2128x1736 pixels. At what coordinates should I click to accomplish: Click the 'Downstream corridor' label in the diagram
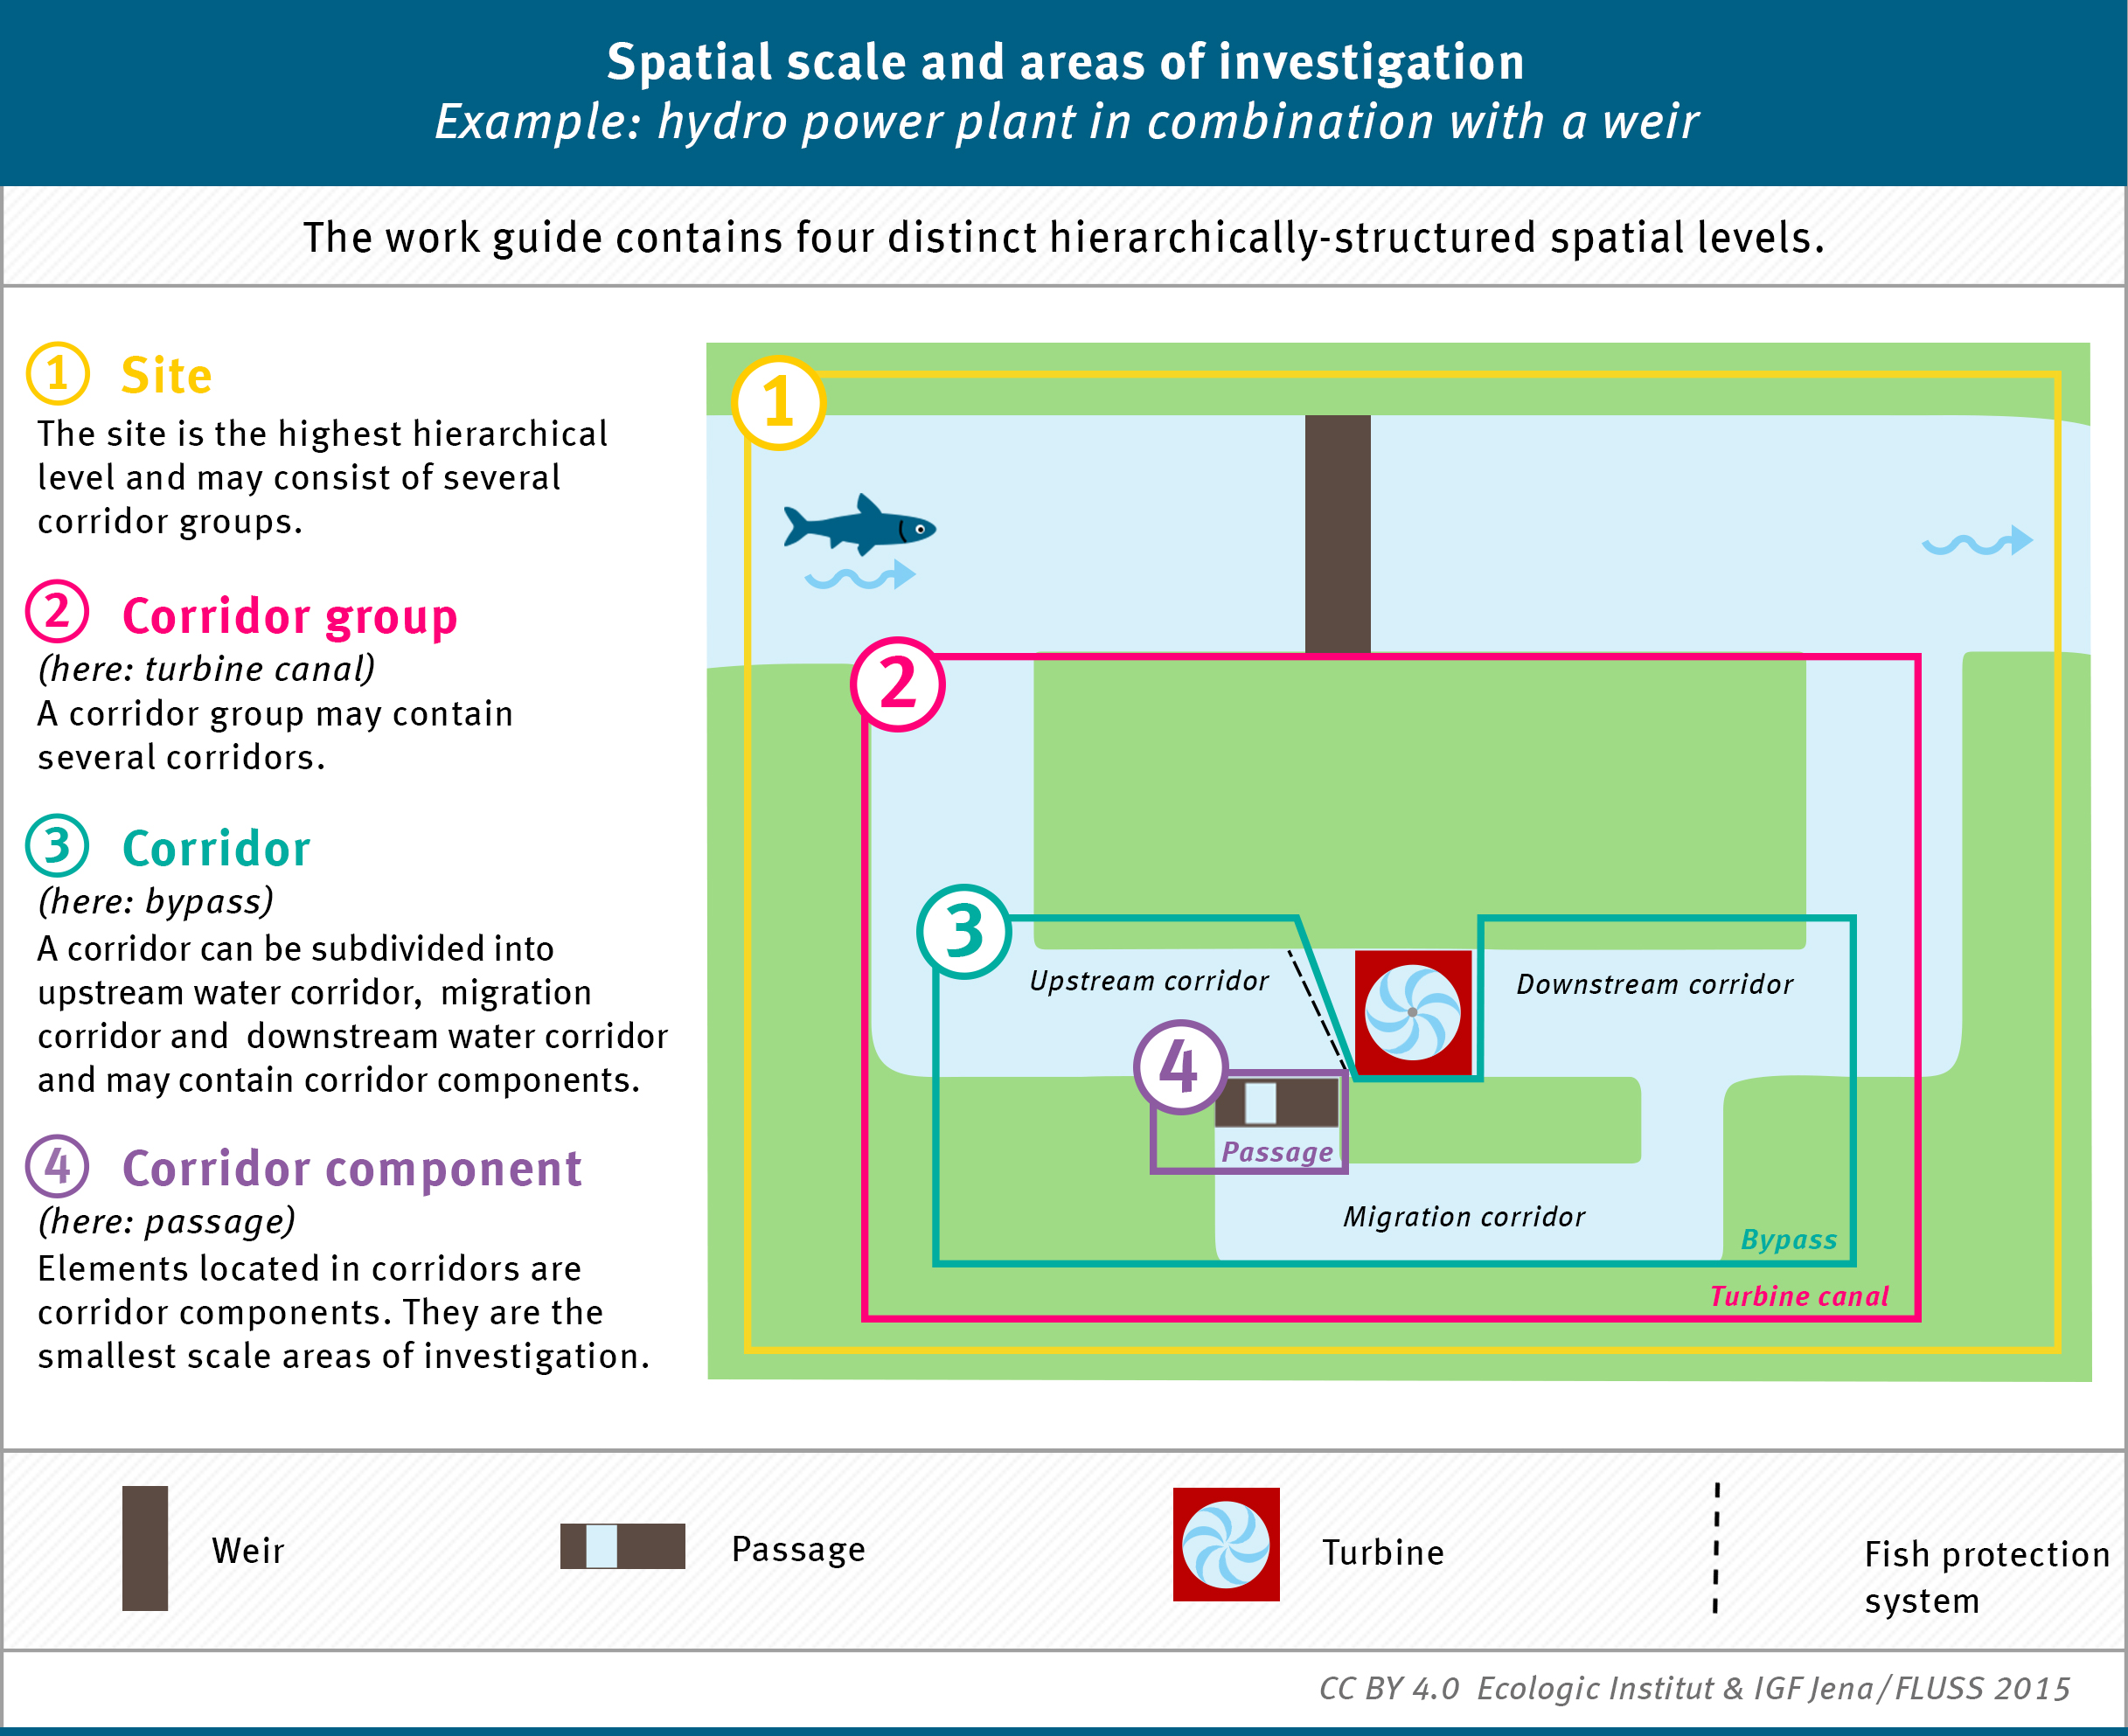(1655, 985)
